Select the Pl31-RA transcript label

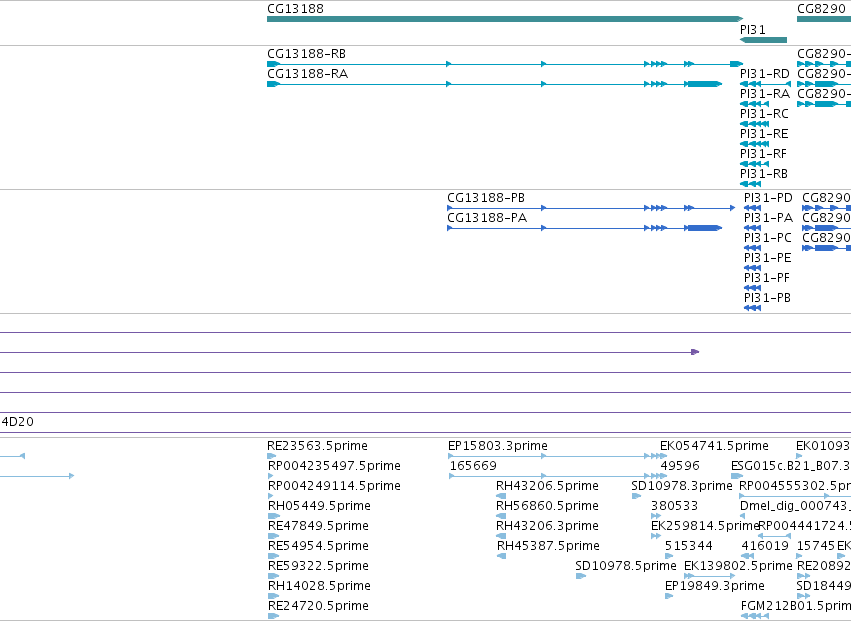click(765, 94)
